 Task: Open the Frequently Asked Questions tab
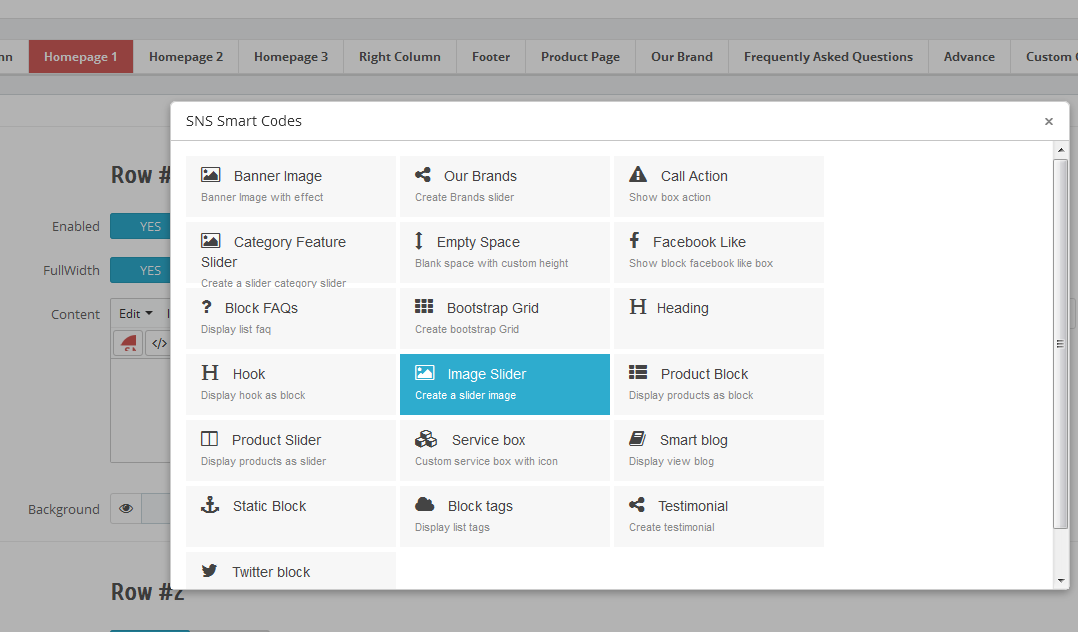828,57
